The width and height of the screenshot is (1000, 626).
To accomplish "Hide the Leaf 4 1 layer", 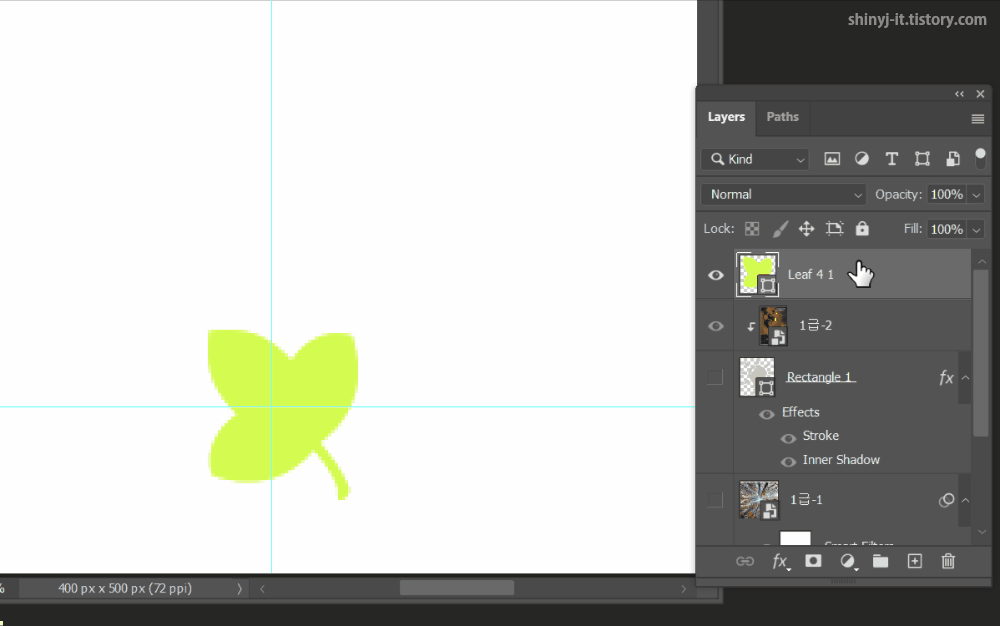I will tap(716, 275).
